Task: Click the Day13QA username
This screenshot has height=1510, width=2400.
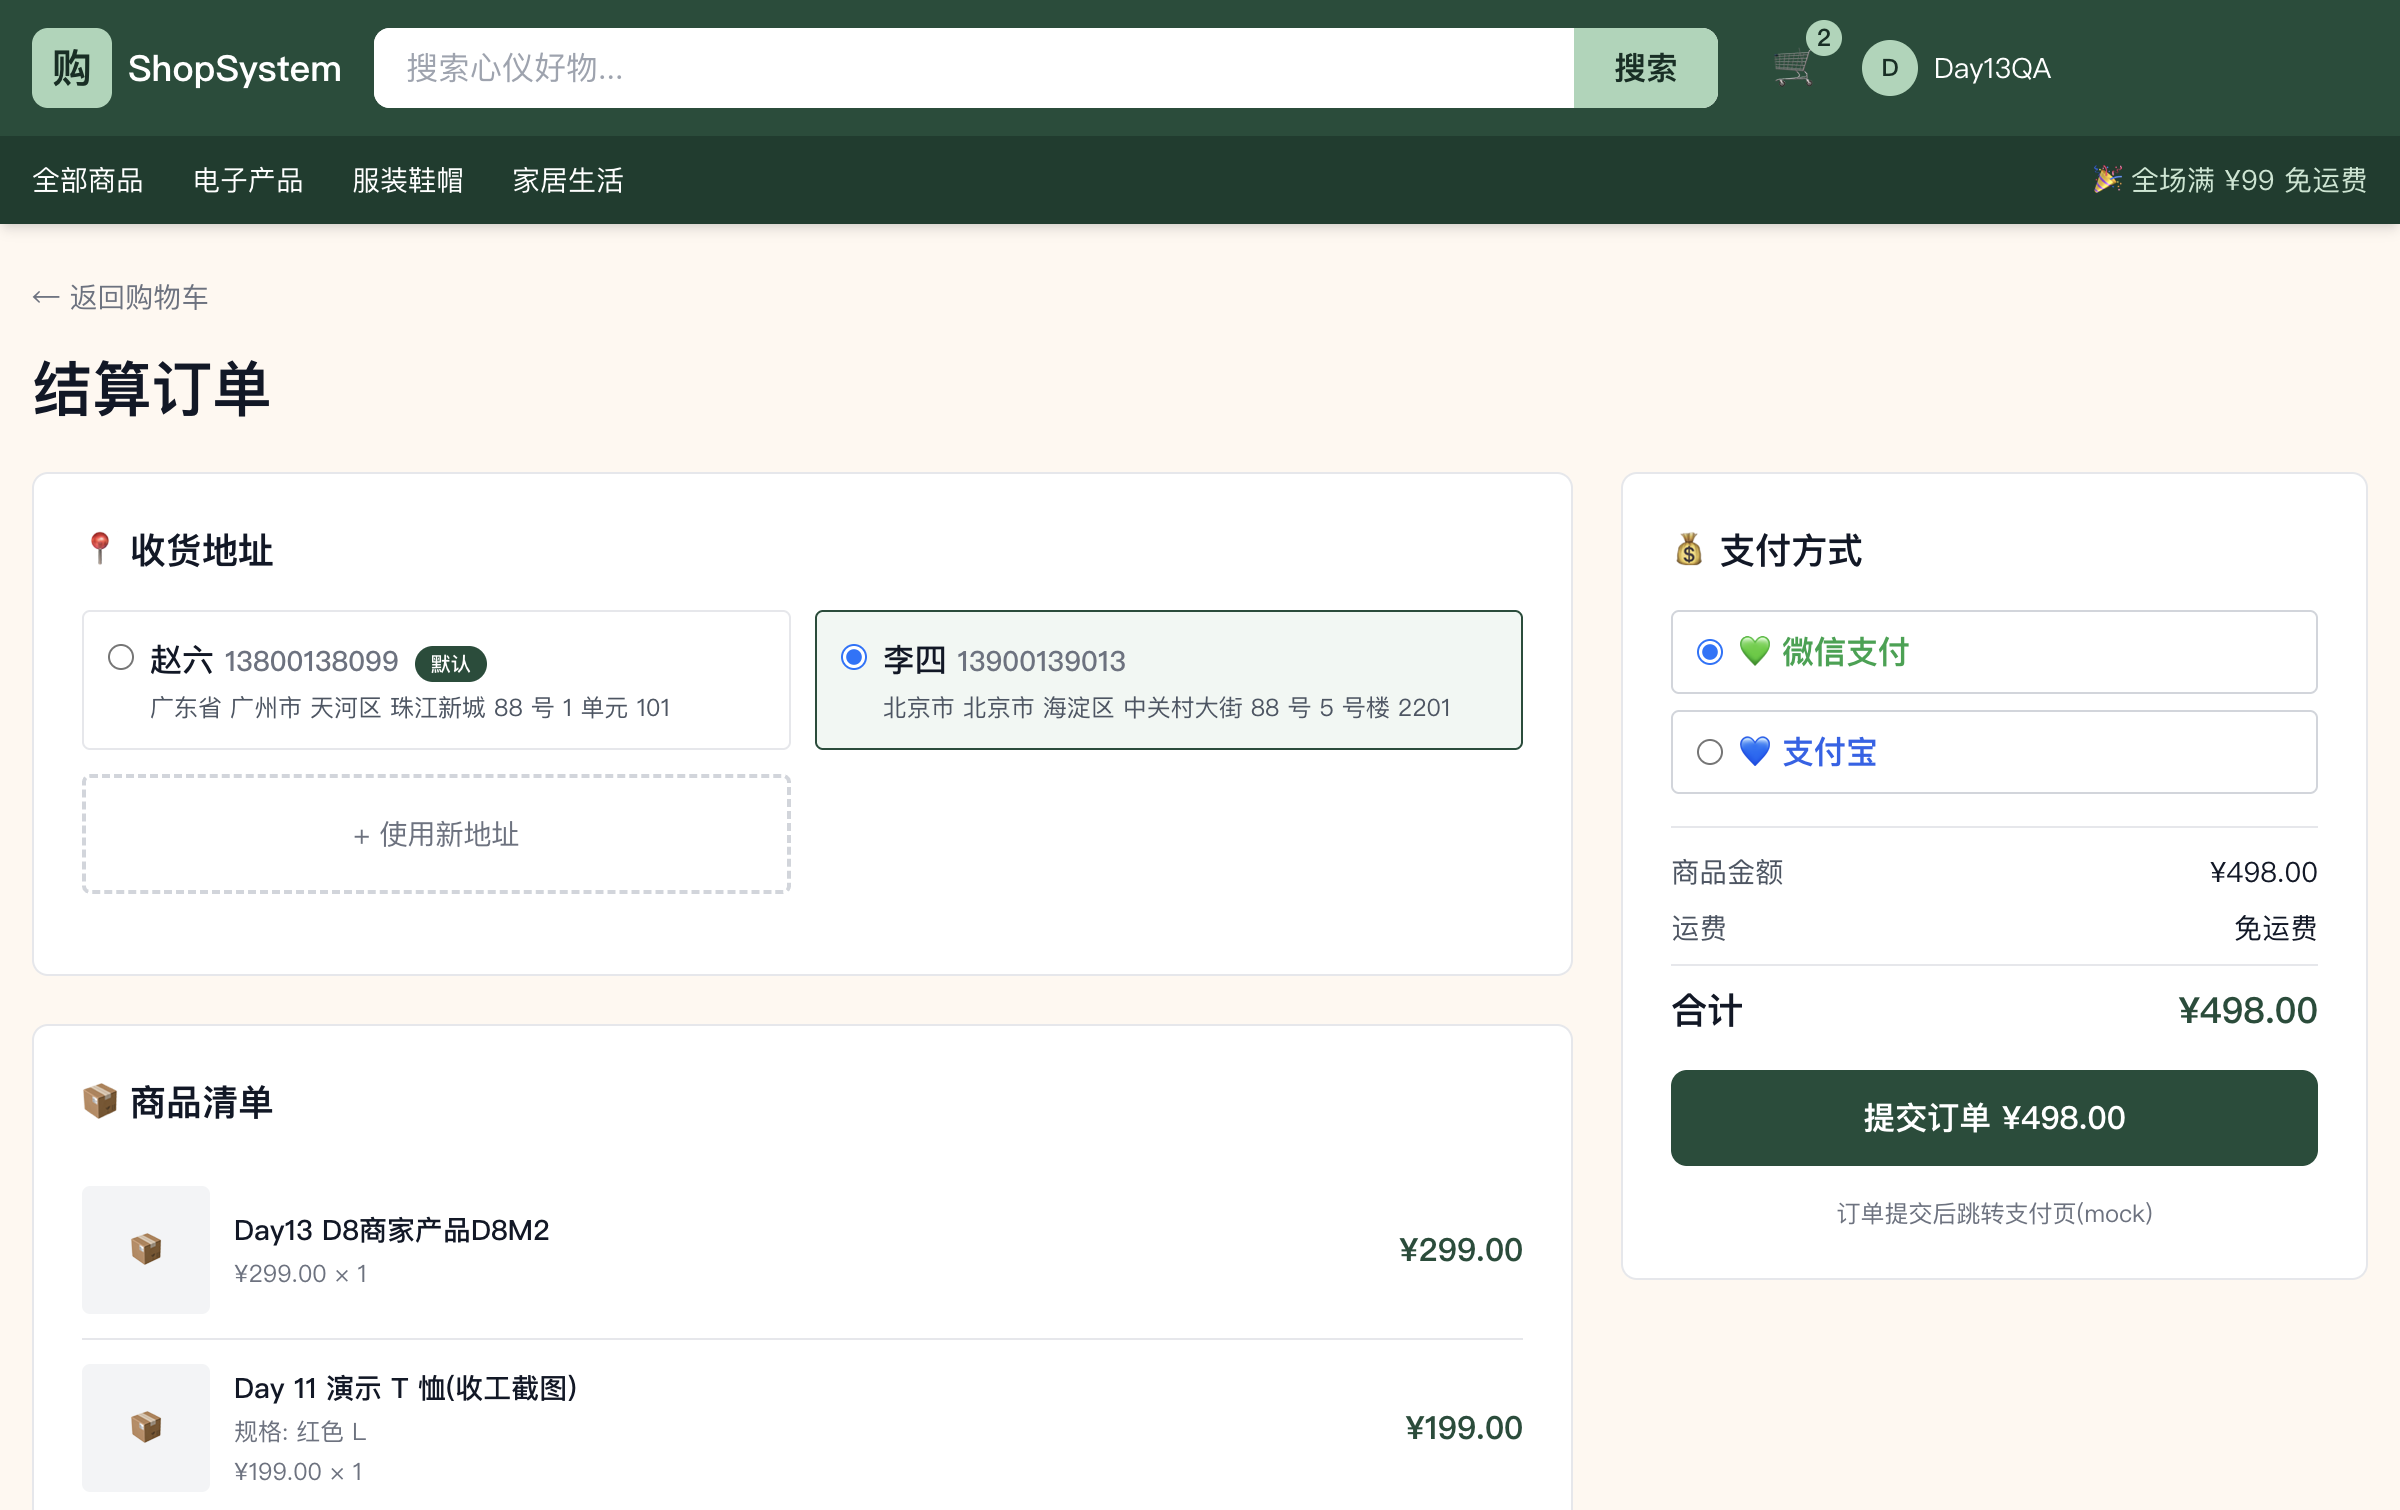Action: [x=1992, y=68]
